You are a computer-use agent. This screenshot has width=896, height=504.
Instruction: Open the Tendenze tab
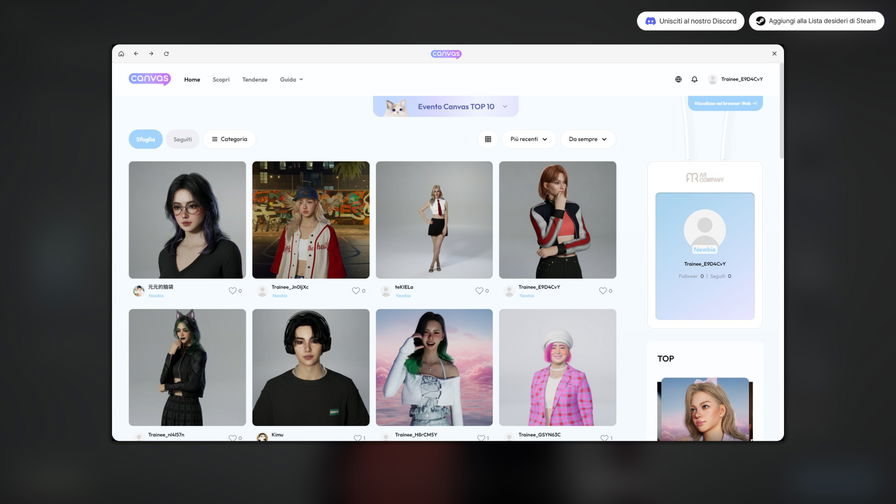pyautogui.click(x=254, y=79)
